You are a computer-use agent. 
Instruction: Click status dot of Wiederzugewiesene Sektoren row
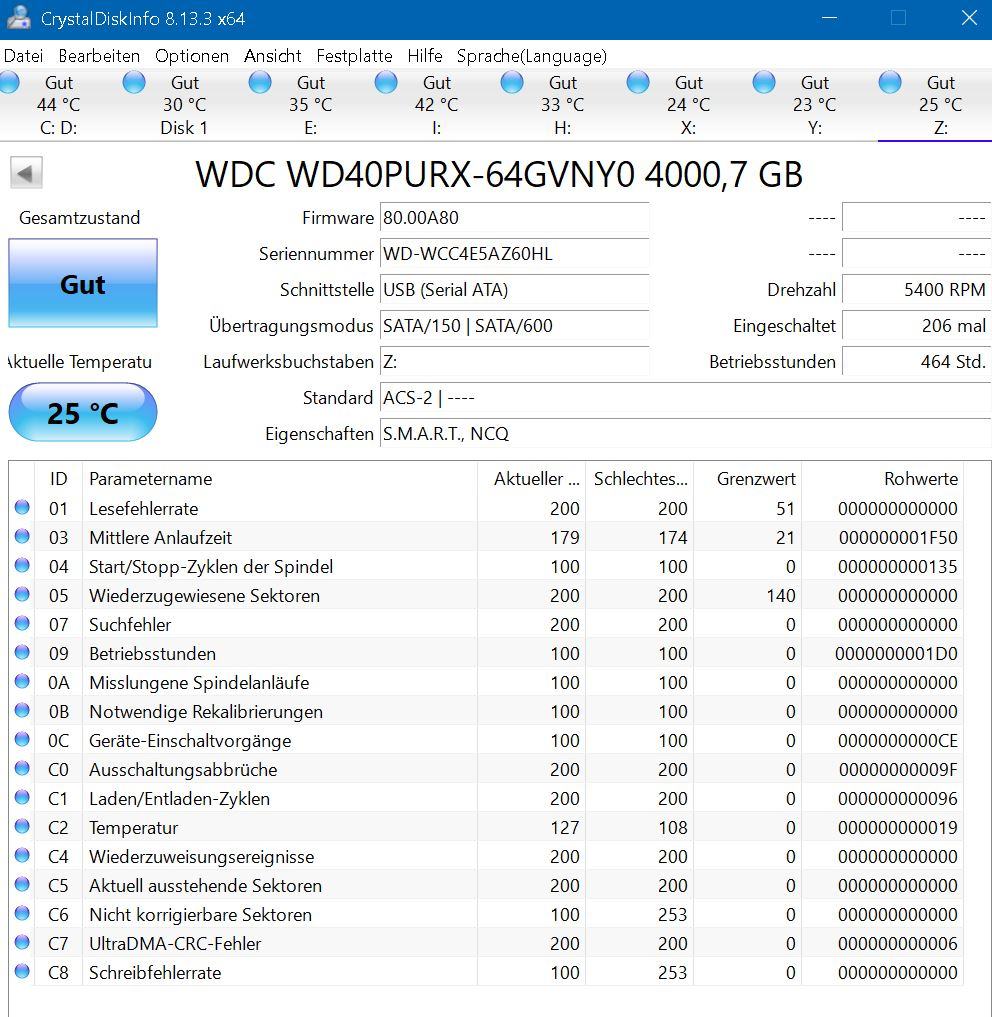point(22,594)
